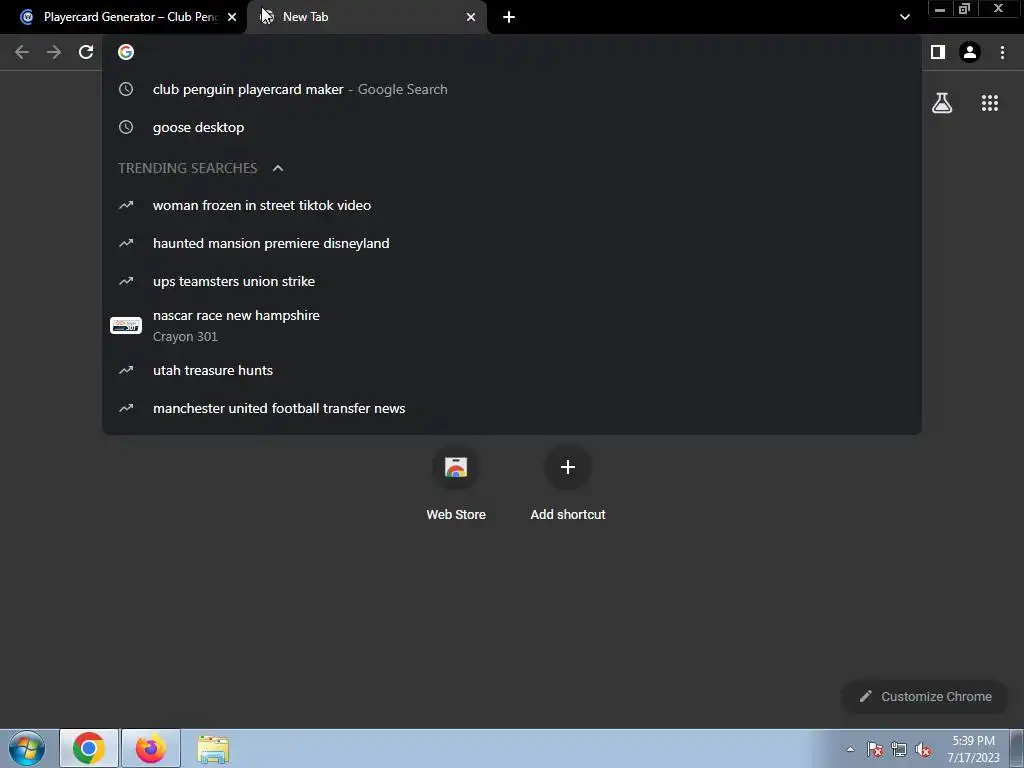The width and height of the screenshot is (1024, 768).
Task: Select utah treasure hunts suggestion
Action: [x=512, y=370]
